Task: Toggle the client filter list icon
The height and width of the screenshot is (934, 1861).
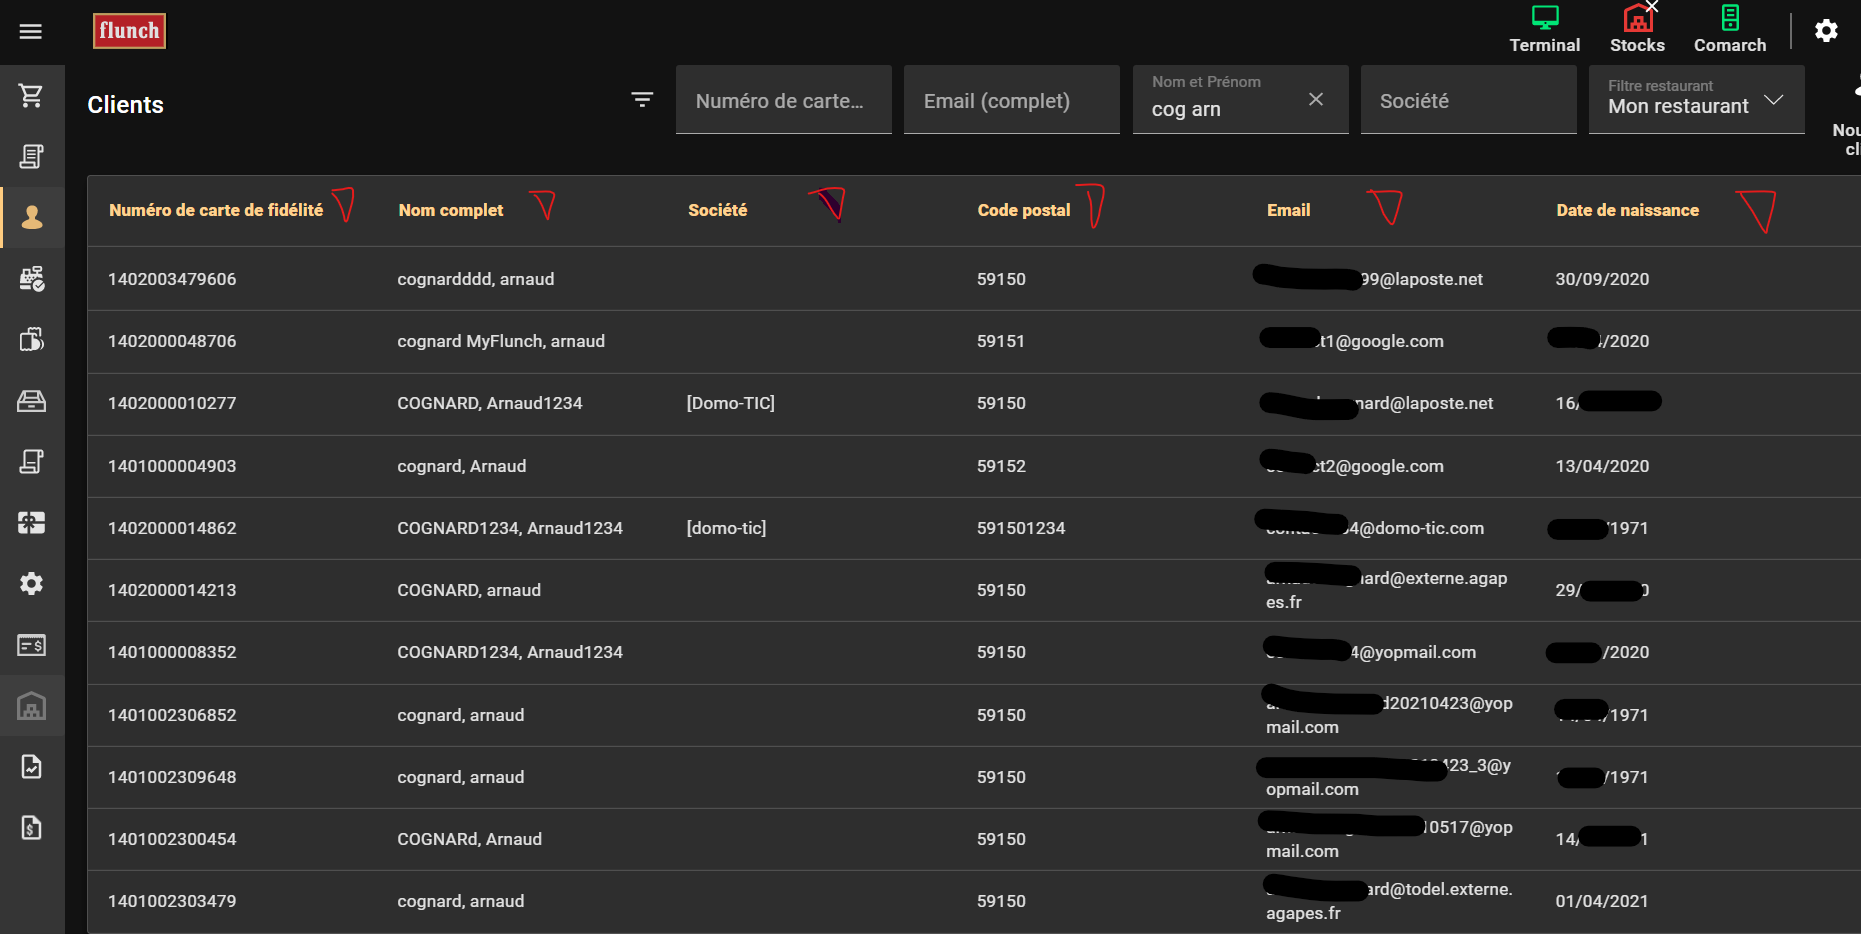Action: [642, 99]
